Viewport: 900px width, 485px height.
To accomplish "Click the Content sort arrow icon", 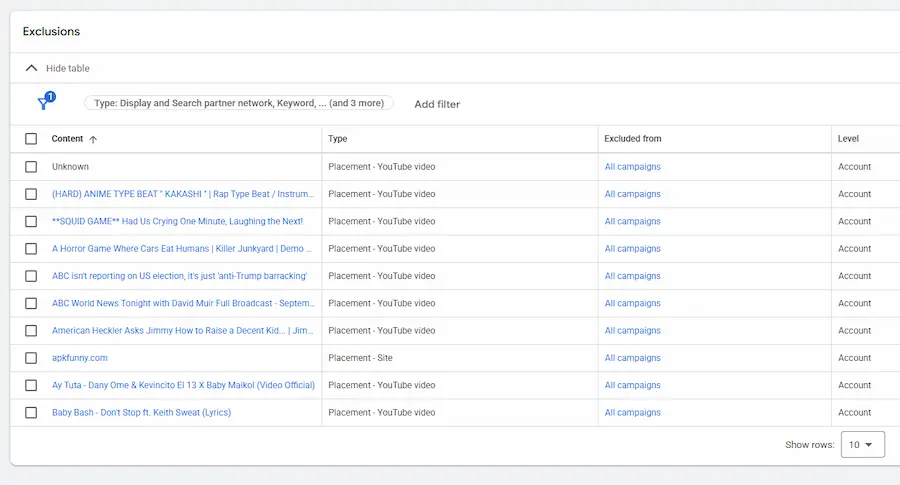I will [93, 139].
